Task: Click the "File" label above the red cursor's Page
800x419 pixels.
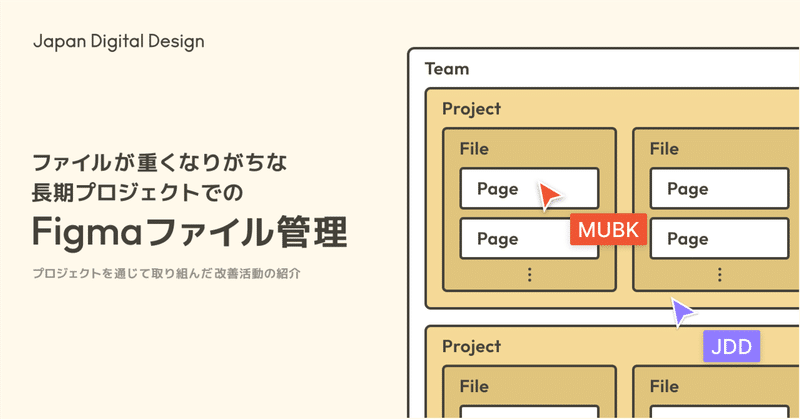Action: click(x=474, y=149)
